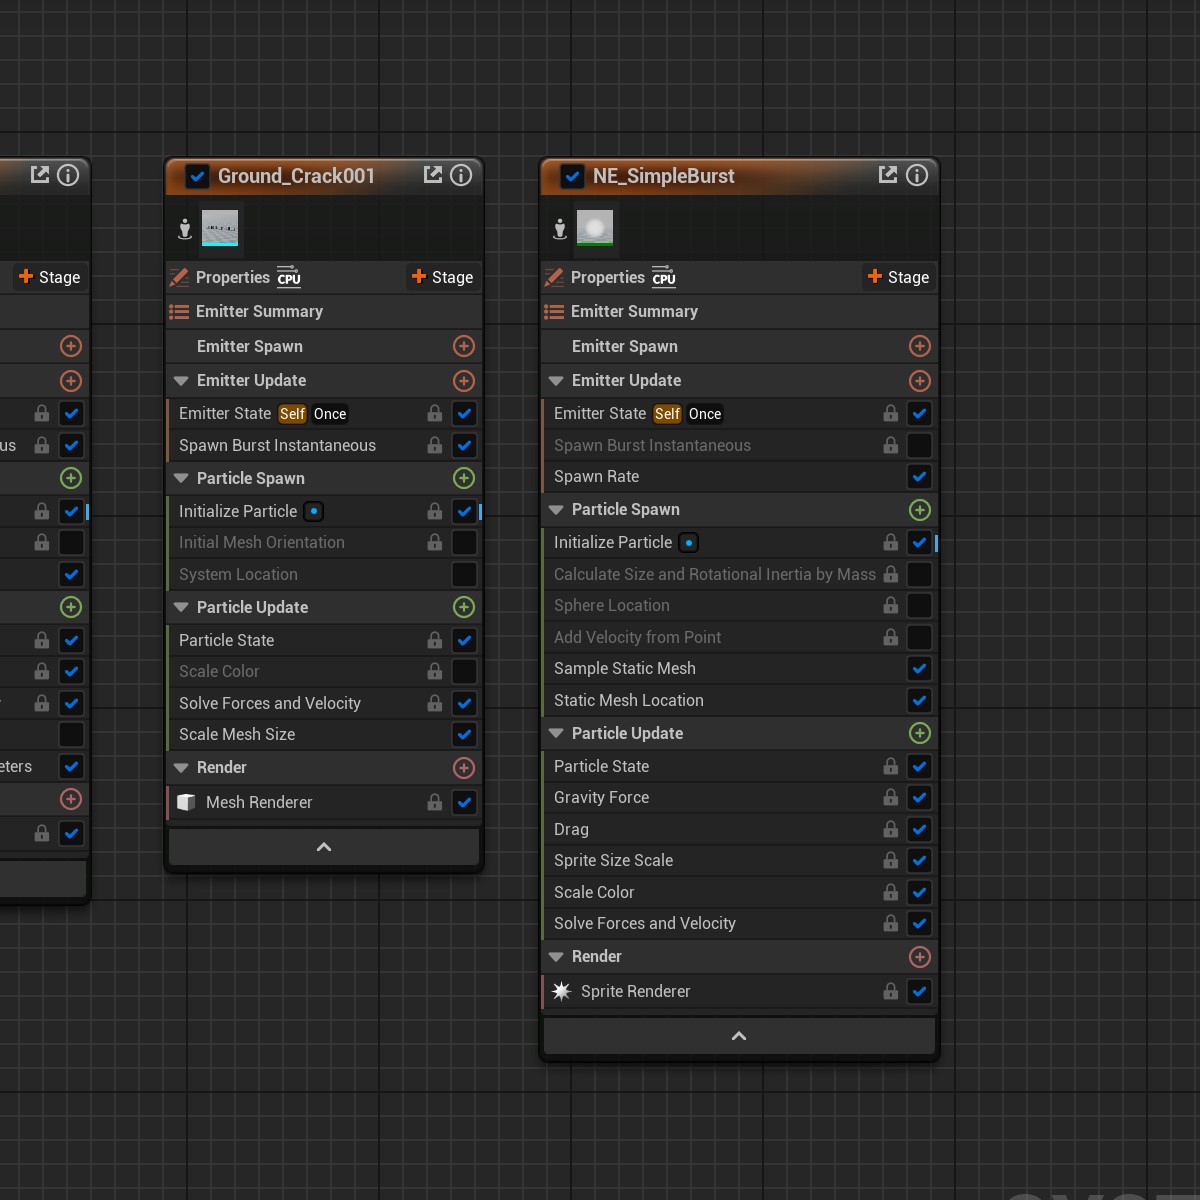Collapse NE_SimpleBurst Emitter Update section
This screenshot has width=1200, height=1200.
556,380
